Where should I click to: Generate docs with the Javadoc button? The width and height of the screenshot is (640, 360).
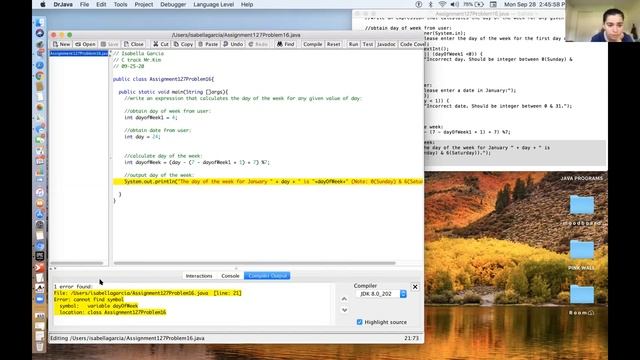pos(386,44)
